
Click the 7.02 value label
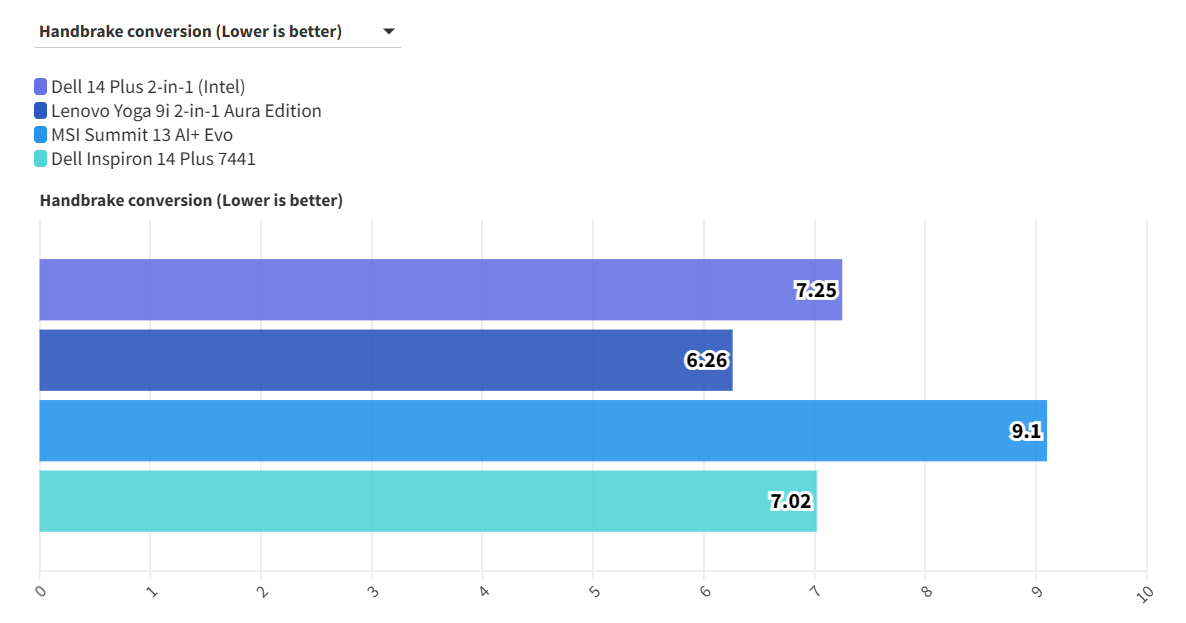click(790, 502)
